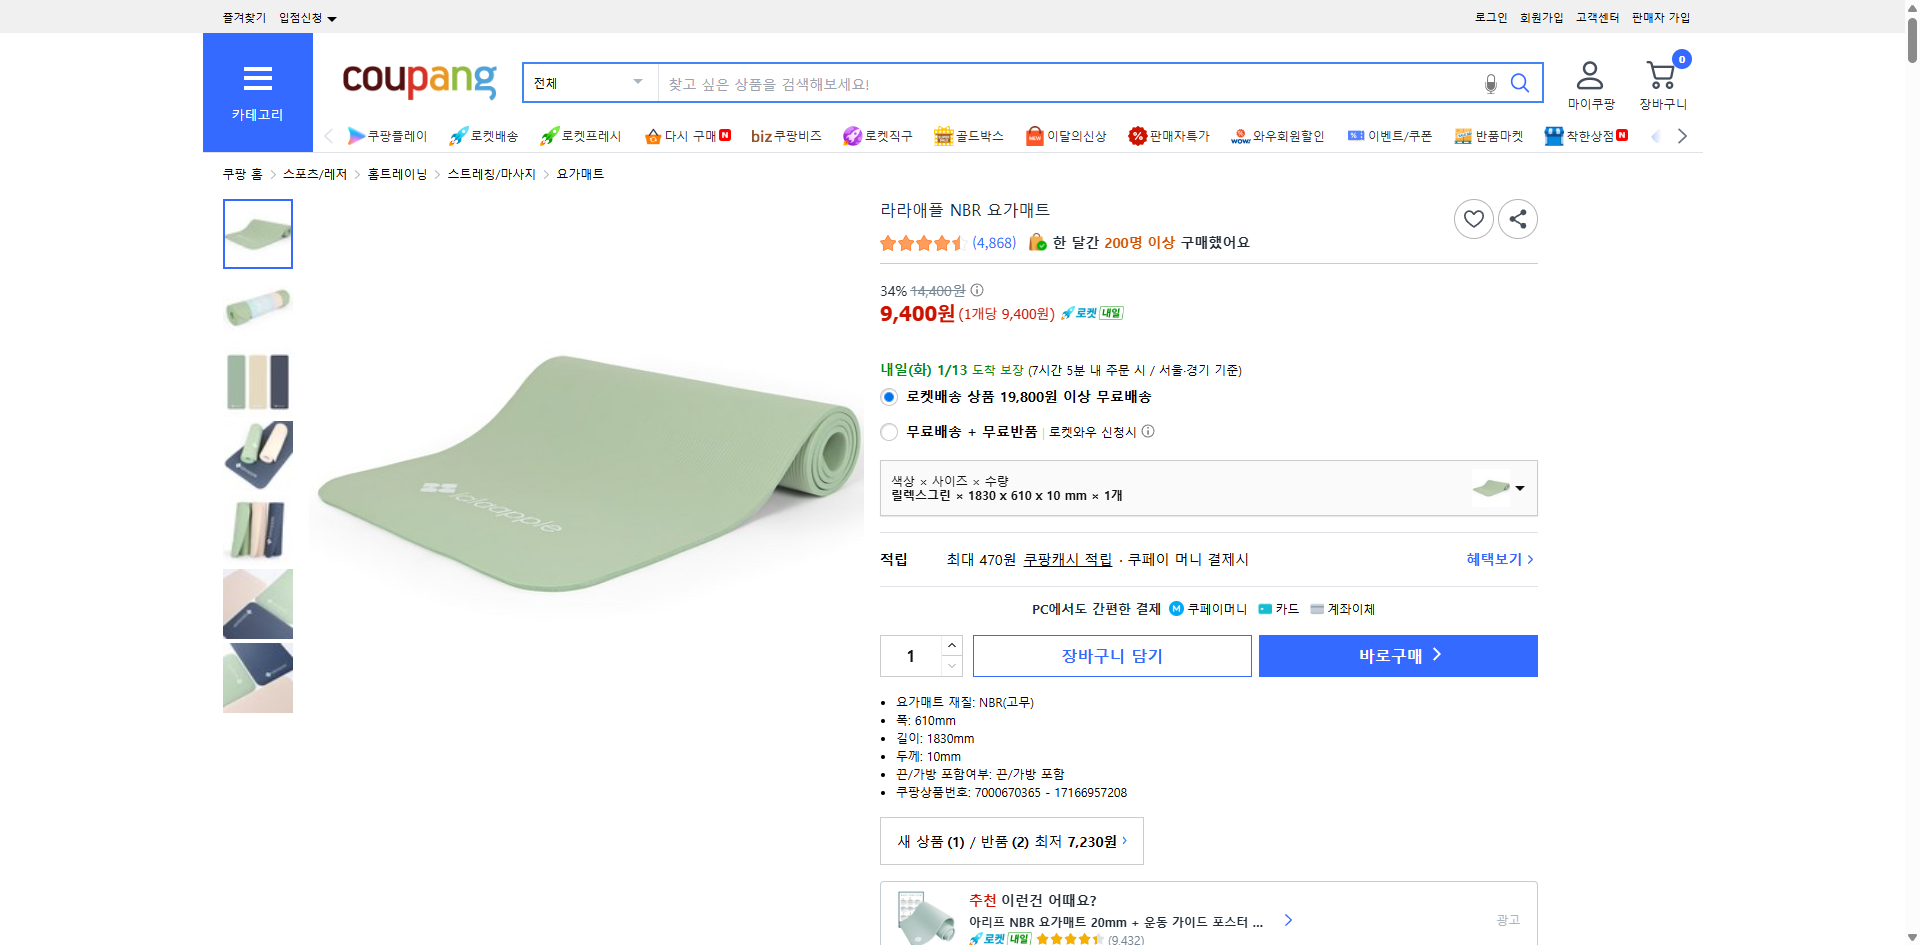Add the yoga mat to wishlist via heart icon

1473,218
